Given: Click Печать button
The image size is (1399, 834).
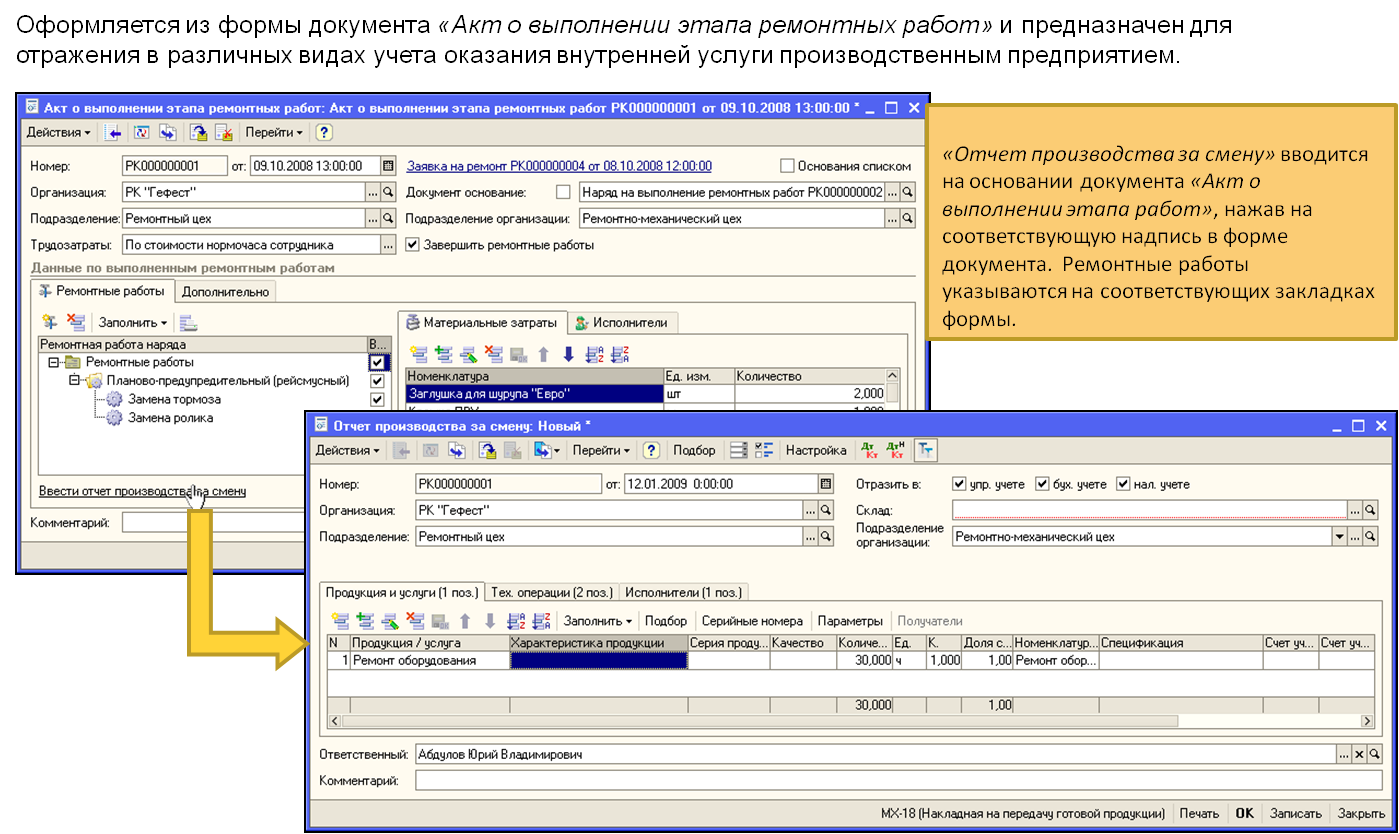Looking at the screenshot, I should (x=1198, y=814).
